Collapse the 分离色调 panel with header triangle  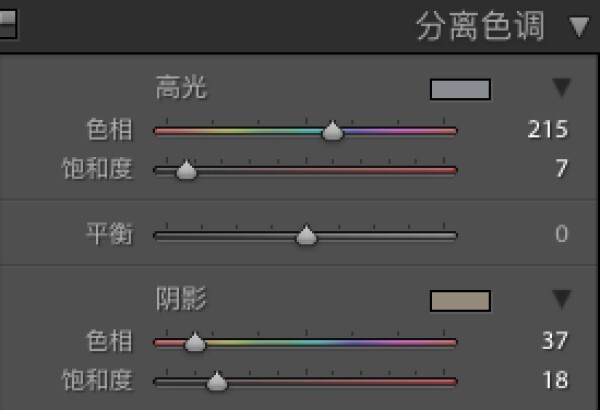579,27
